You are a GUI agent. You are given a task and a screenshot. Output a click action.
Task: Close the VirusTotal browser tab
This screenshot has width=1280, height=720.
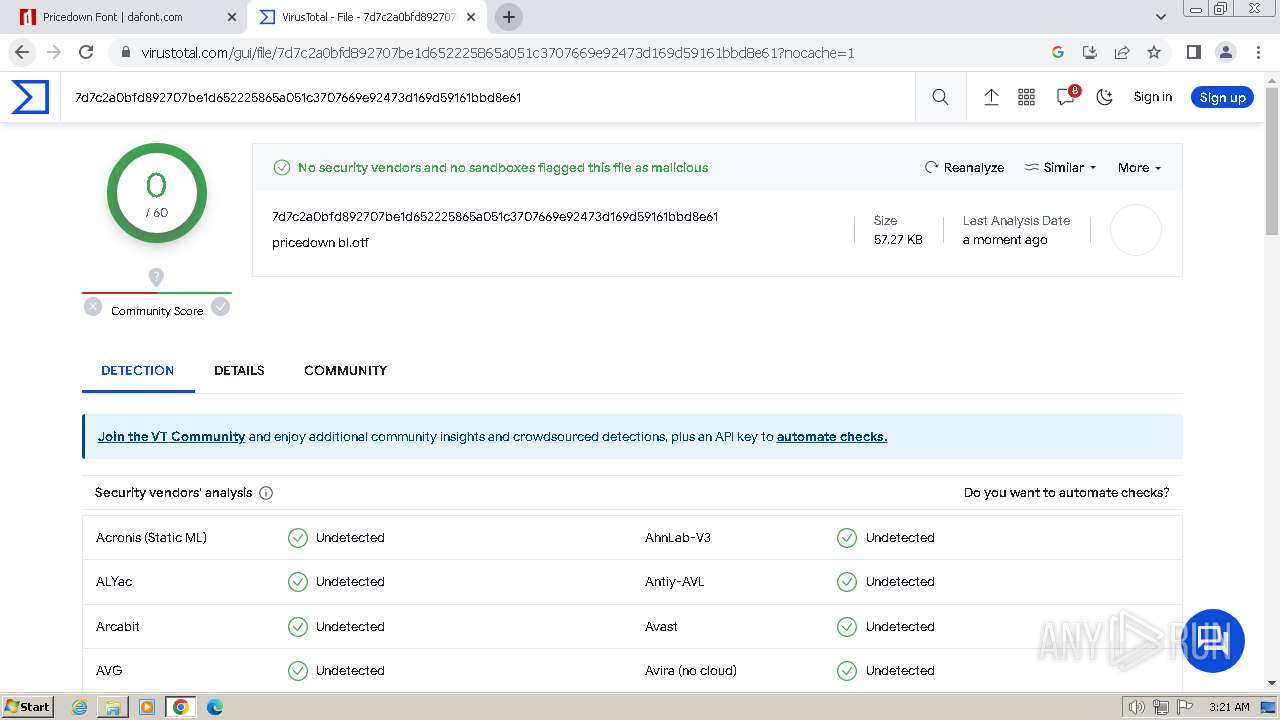[x=471, y=17]
